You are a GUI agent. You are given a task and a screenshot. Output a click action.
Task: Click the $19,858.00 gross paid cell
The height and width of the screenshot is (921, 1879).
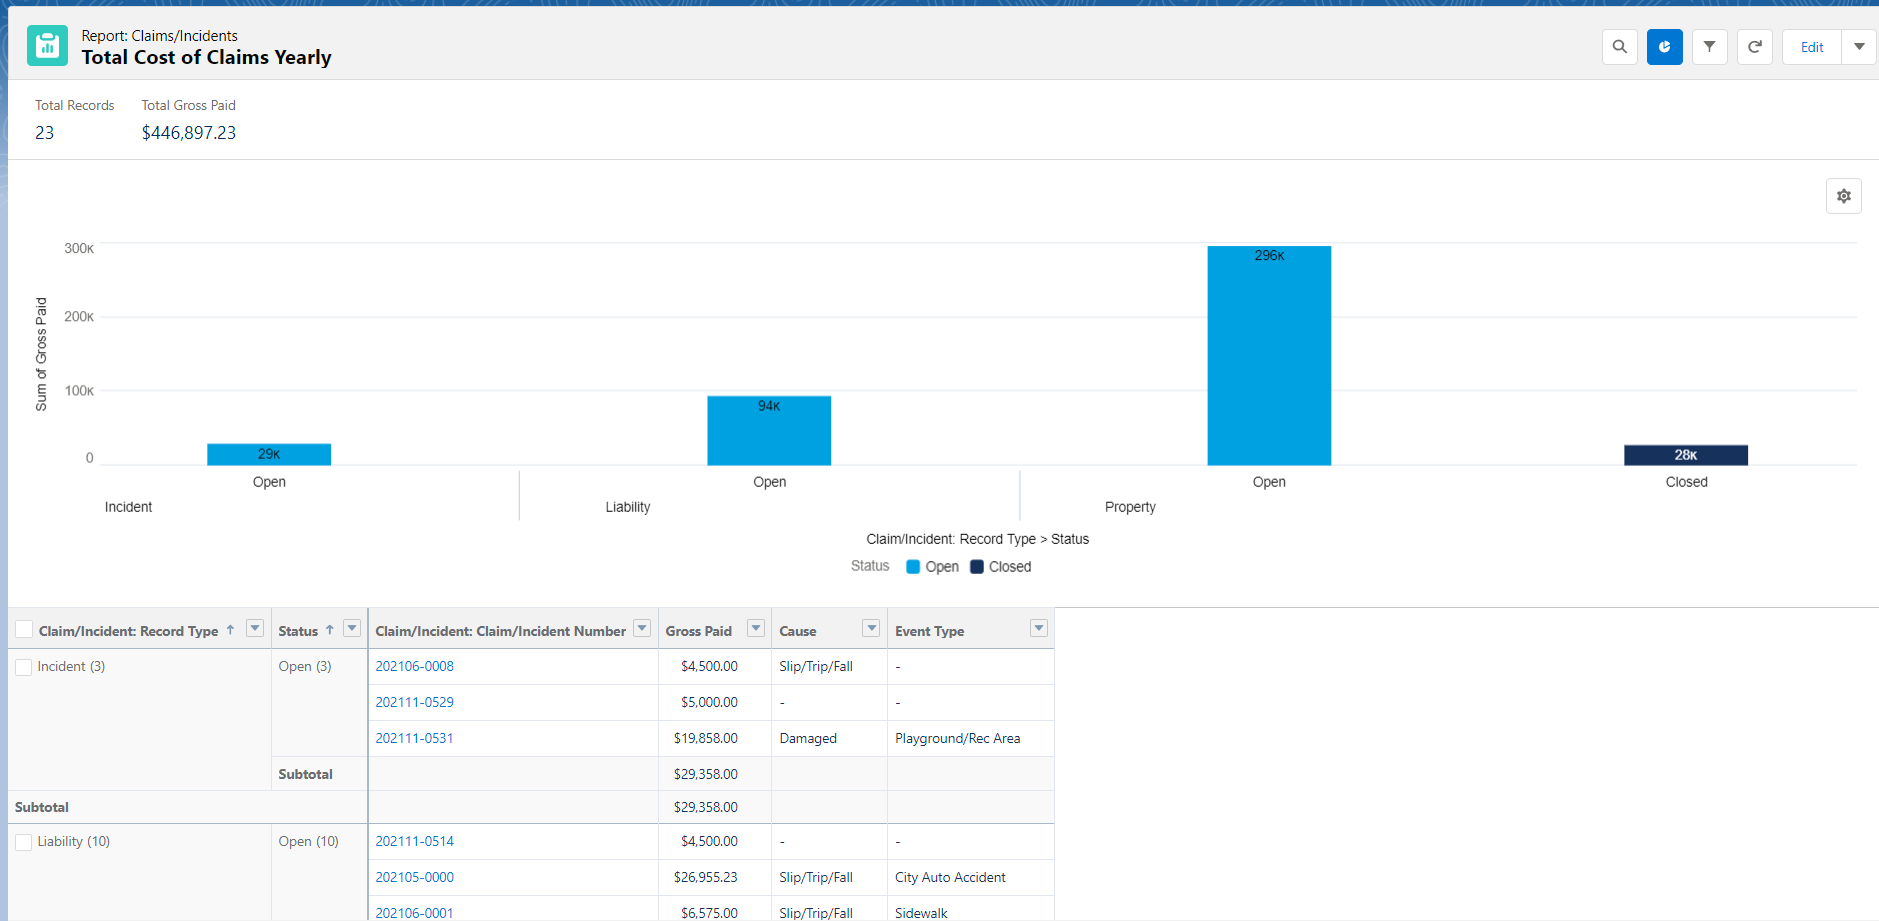(715, 738)
